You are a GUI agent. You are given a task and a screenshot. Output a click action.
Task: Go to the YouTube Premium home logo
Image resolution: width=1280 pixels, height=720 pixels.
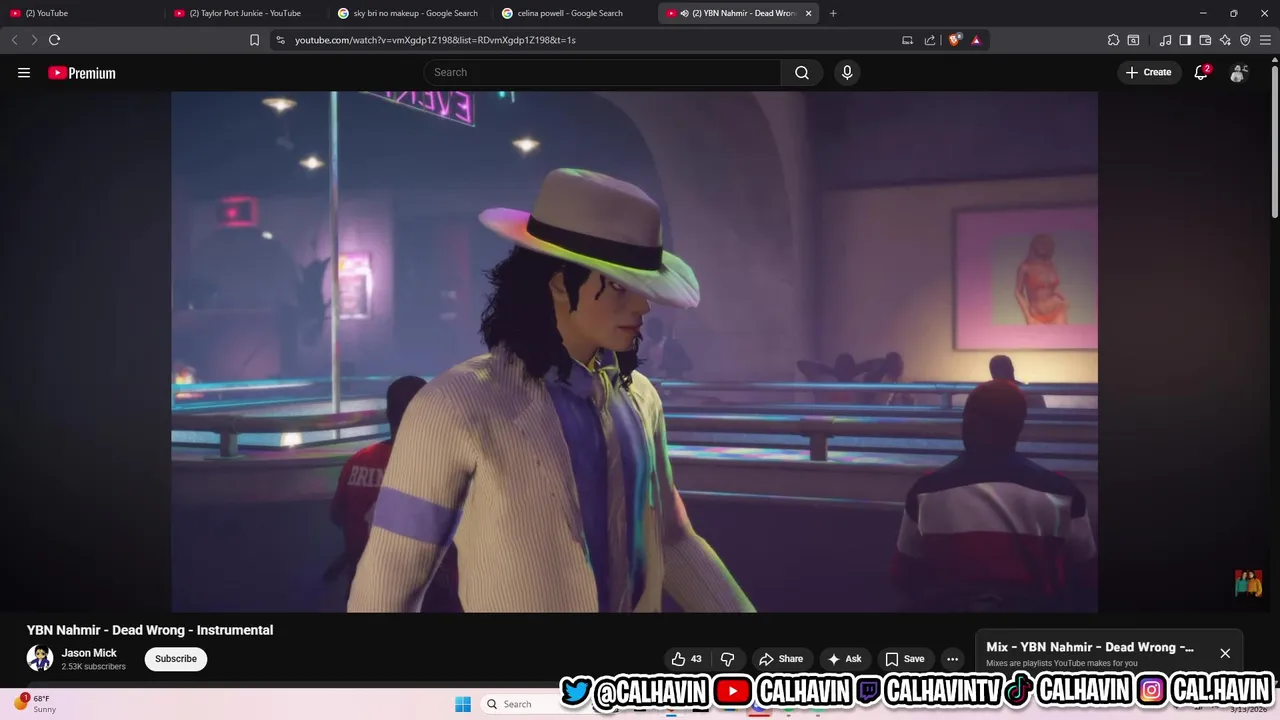pyautogui.click(x=82, y=73)
